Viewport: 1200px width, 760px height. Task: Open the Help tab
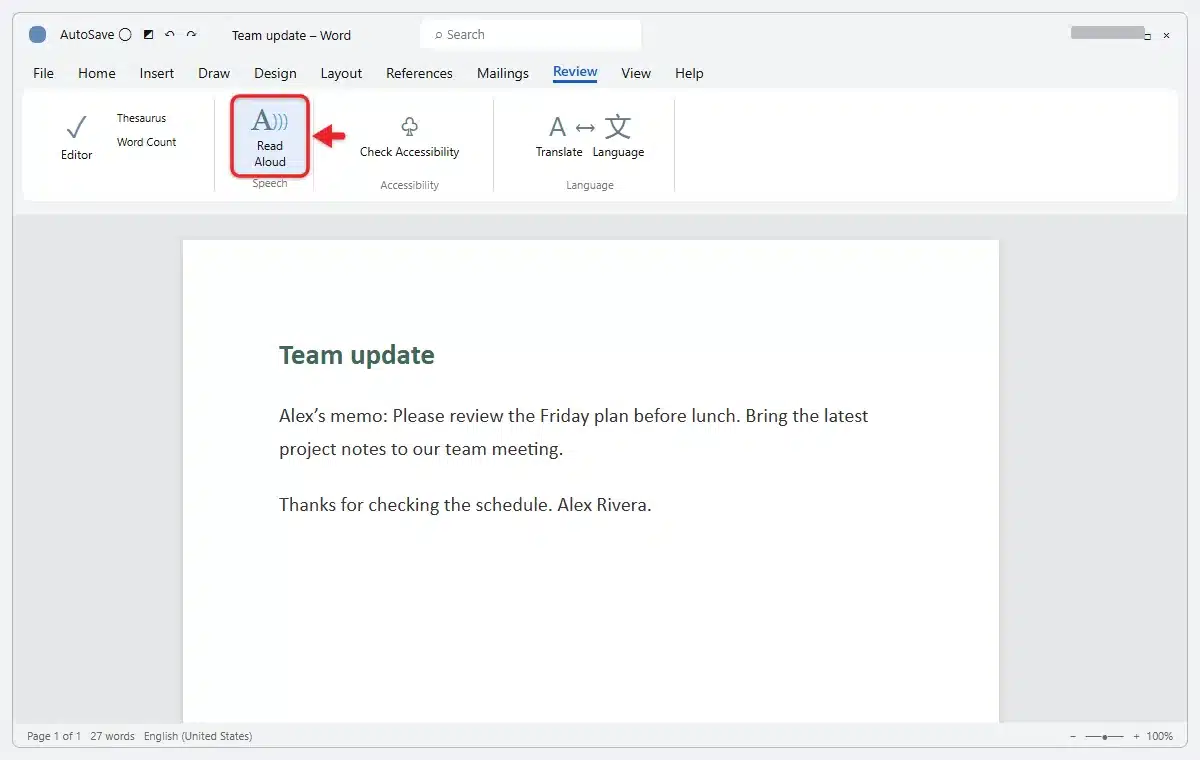689,73
